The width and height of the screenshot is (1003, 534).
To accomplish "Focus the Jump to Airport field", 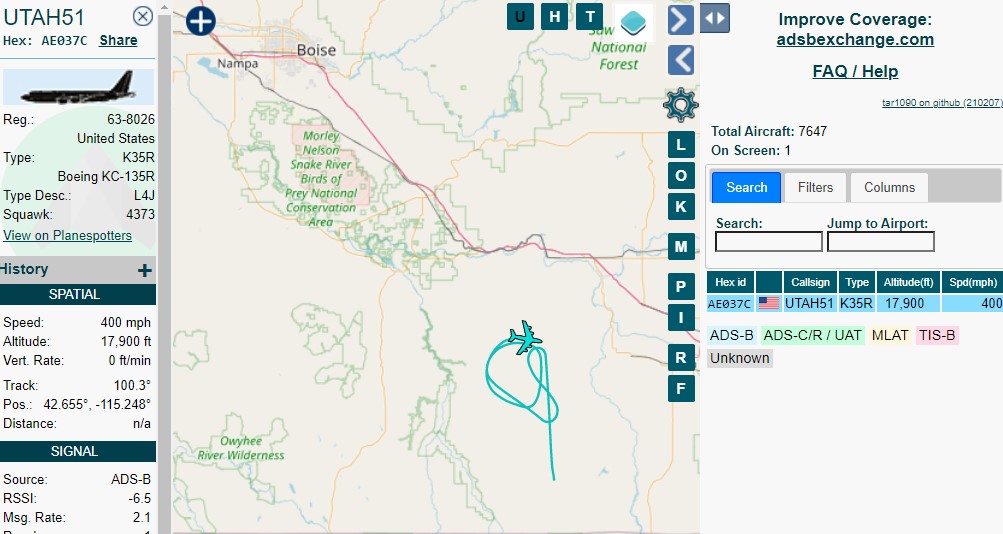I will [880, 242].
